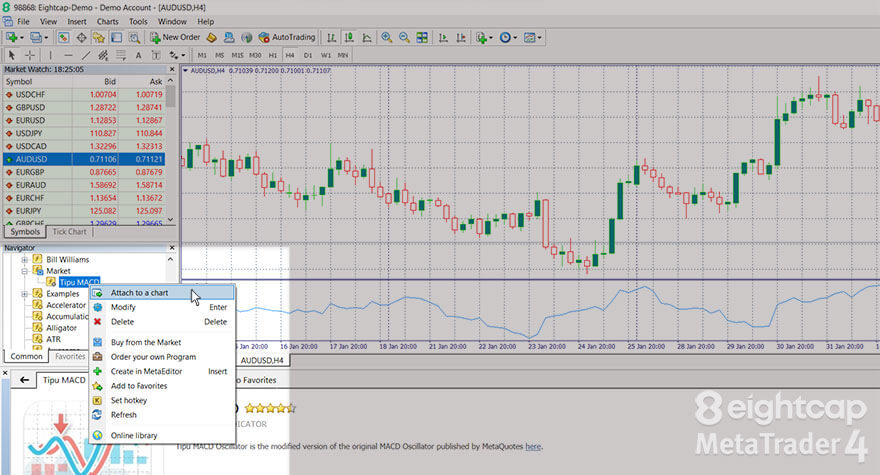
Task: Open the Tools menu
Action: click(x=138, y=21)
